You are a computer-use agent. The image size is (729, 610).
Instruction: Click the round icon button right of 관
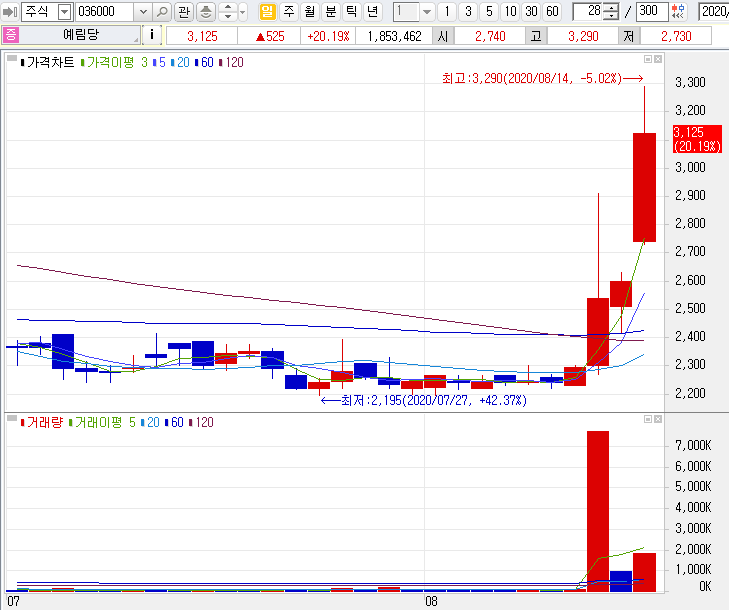click(x=205, y=12)
